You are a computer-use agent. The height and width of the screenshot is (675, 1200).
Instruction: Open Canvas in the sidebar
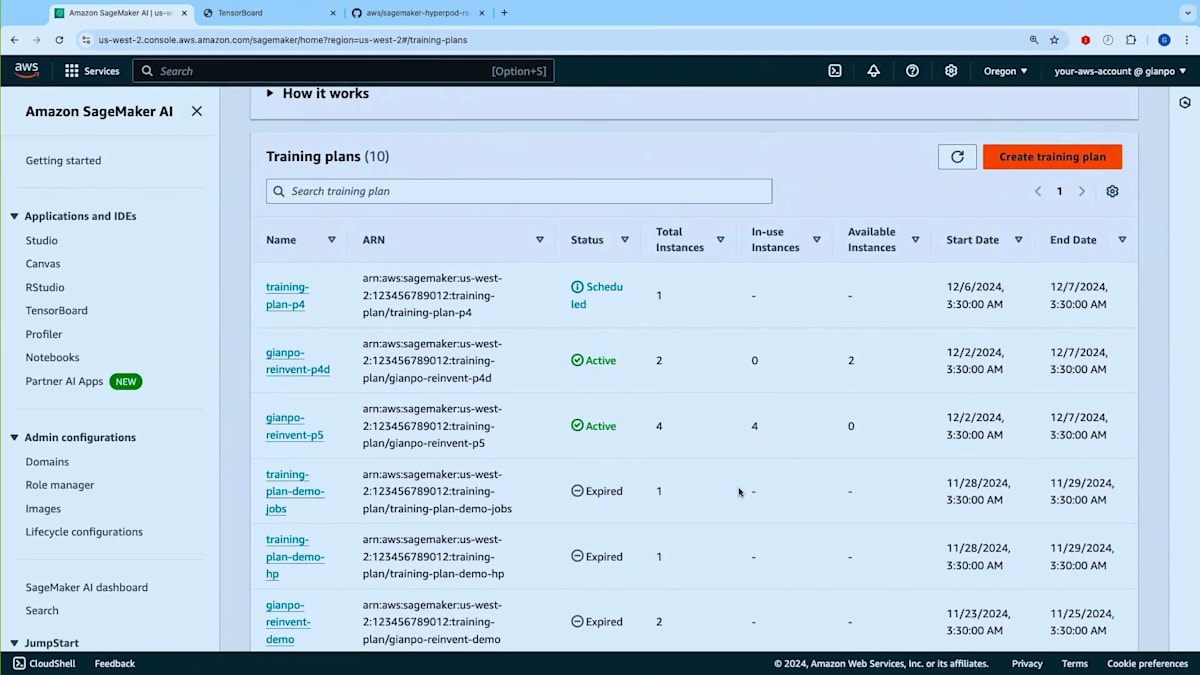click(43, 264)
